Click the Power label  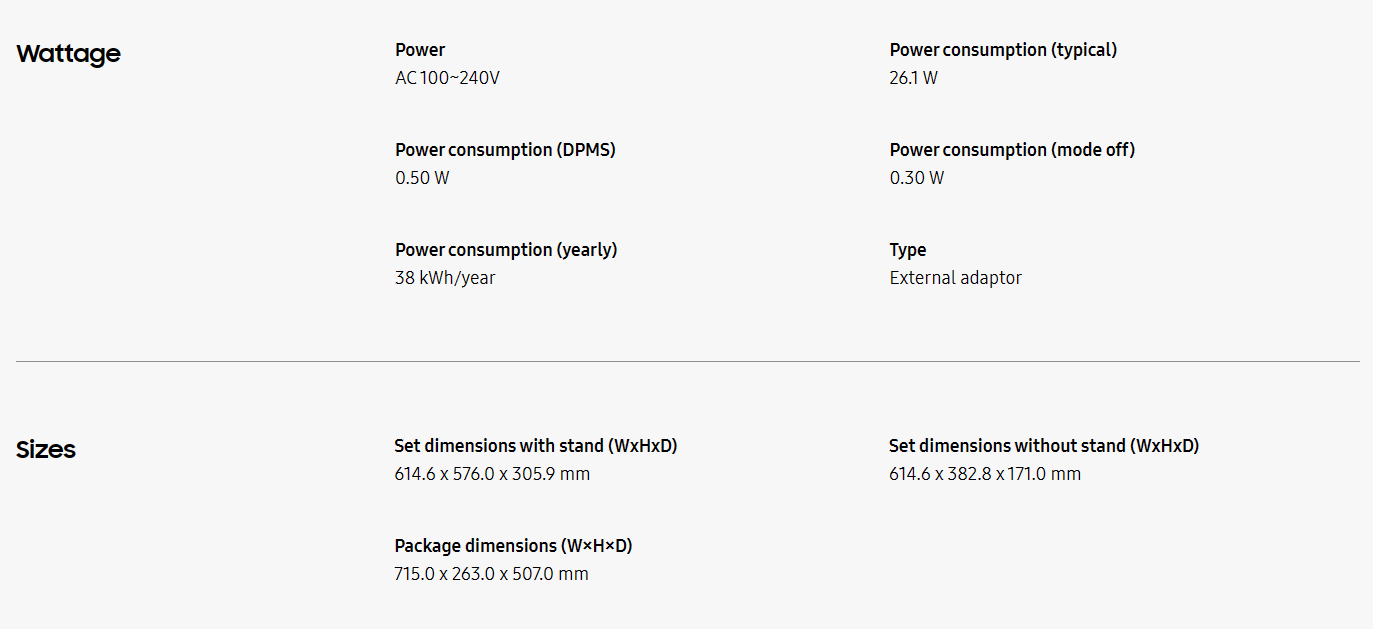(420, 50)
